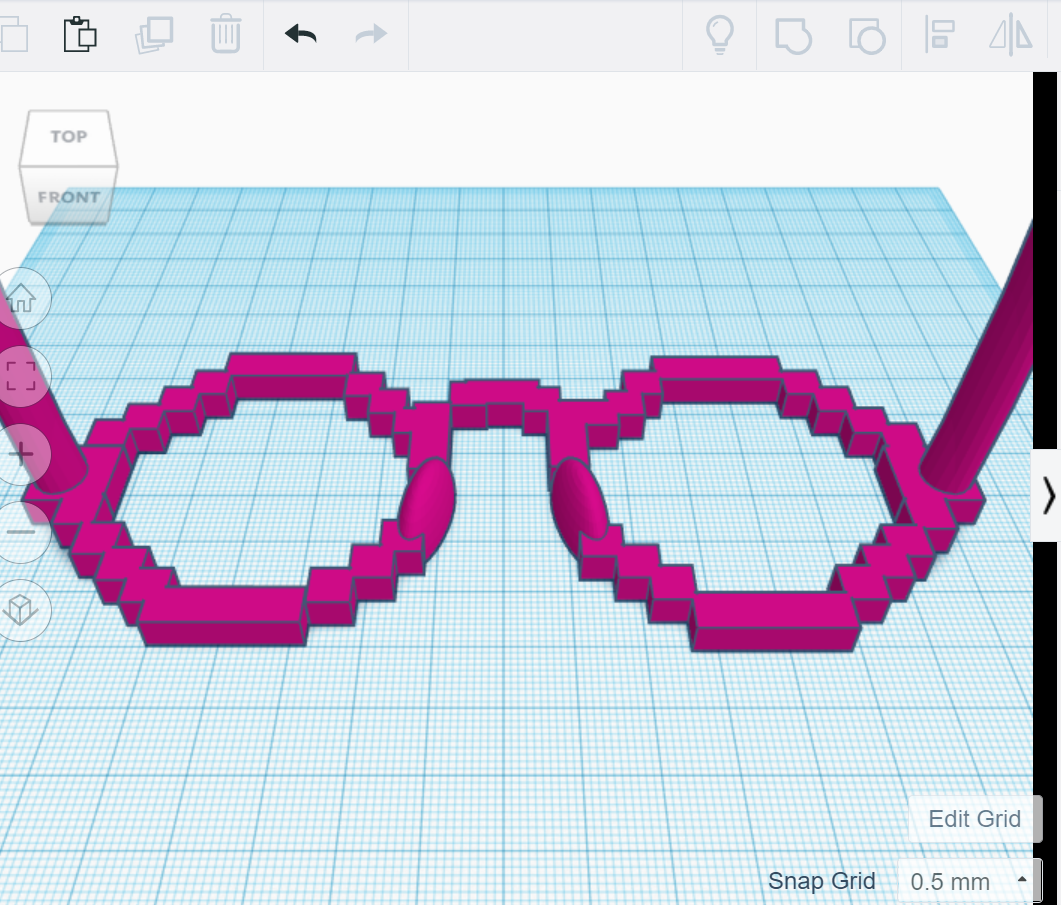
Task: Toggle show all with lightbulb icon
Action: click(720, 35)
